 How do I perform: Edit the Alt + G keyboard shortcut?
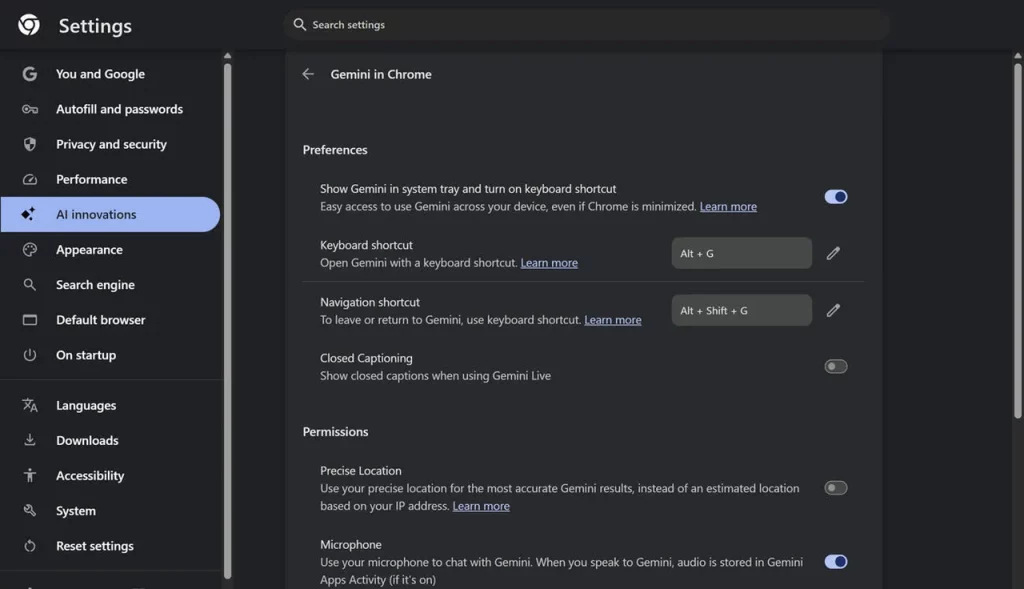[x=833, y=254]
